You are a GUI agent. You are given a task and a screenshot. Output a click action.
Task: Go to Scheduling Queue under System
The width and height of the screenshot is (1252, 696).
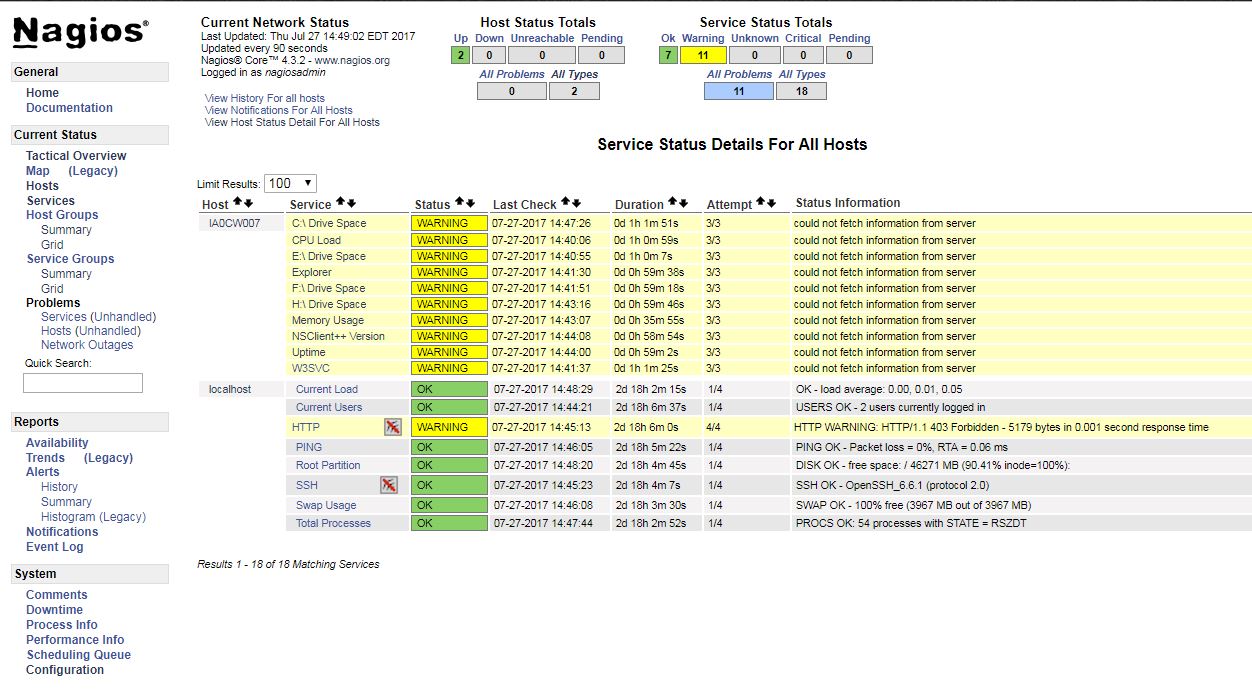click(79, 655)
